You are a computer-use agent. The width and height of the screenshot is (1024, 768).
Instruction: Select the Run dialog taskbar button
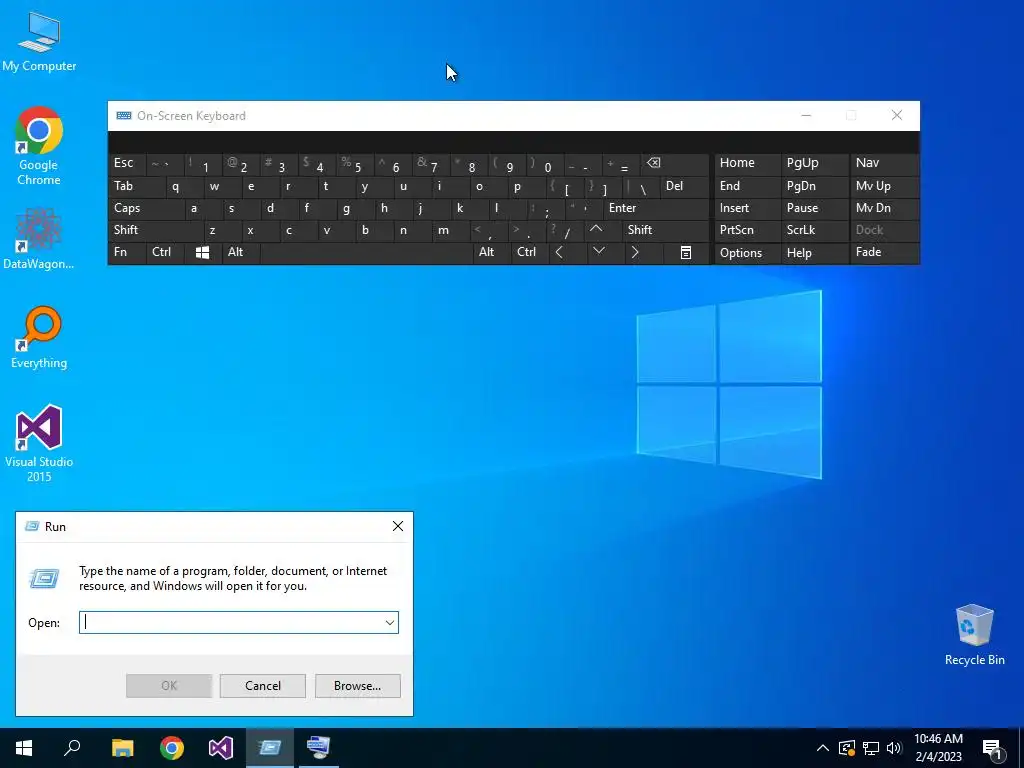(270, 748)
